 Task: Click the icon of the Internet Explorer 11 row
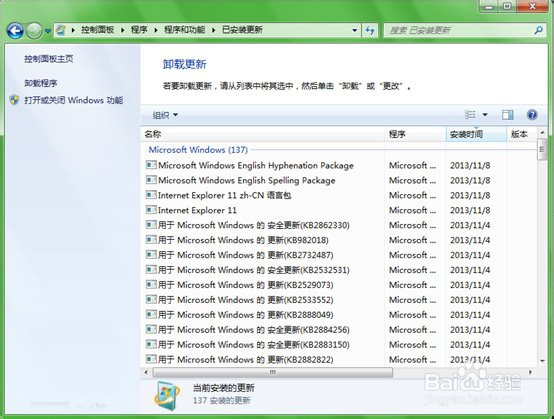tap(151, 210)
